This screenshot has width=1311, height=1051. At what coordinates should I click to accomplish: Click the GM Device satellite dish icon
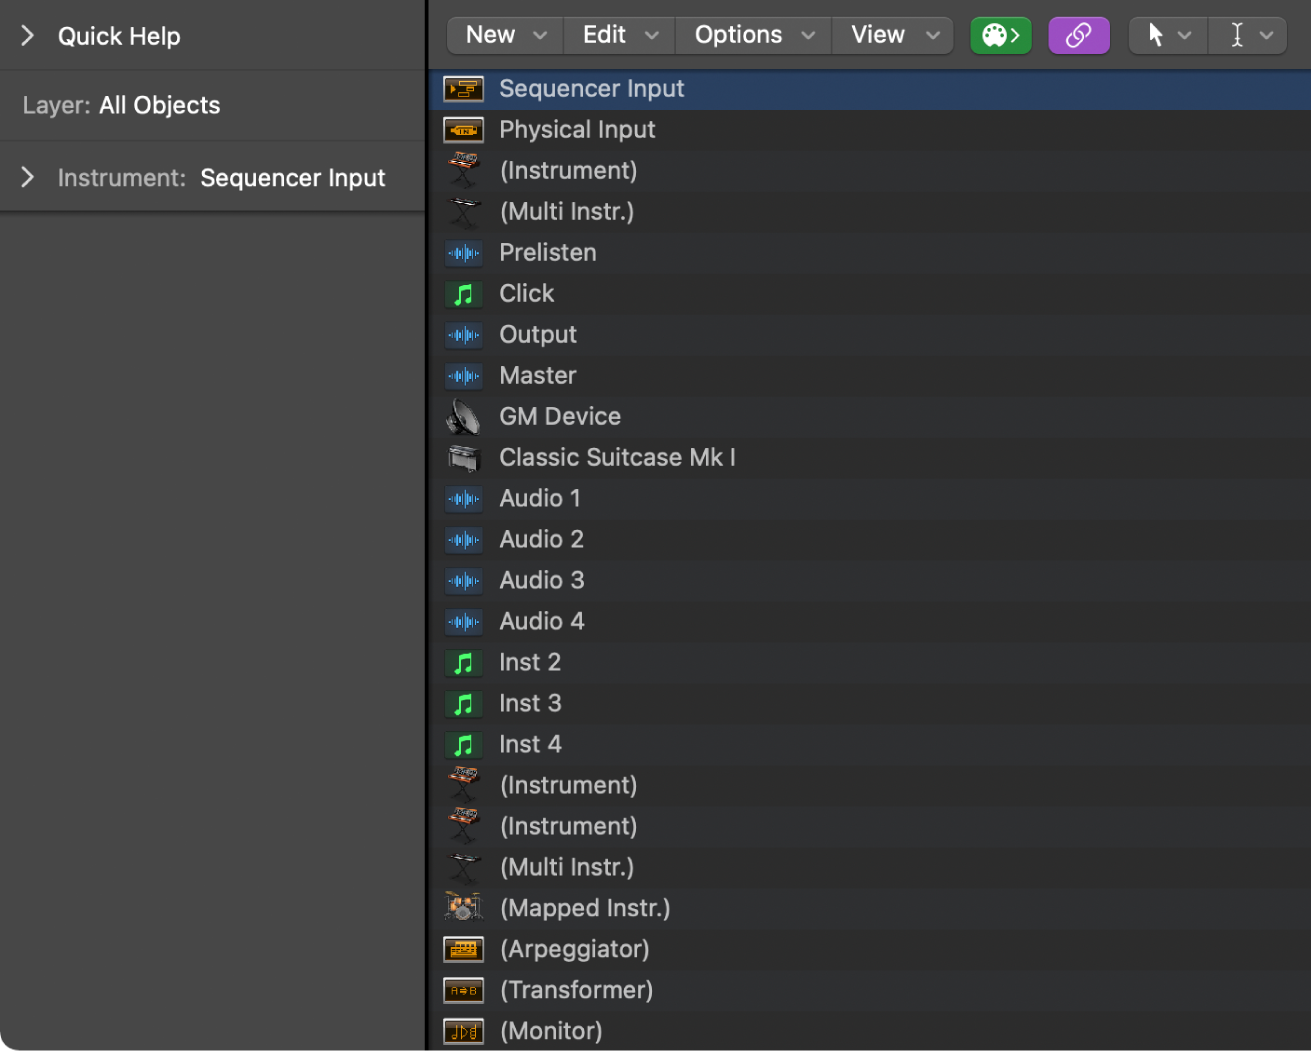coord(463,416)
